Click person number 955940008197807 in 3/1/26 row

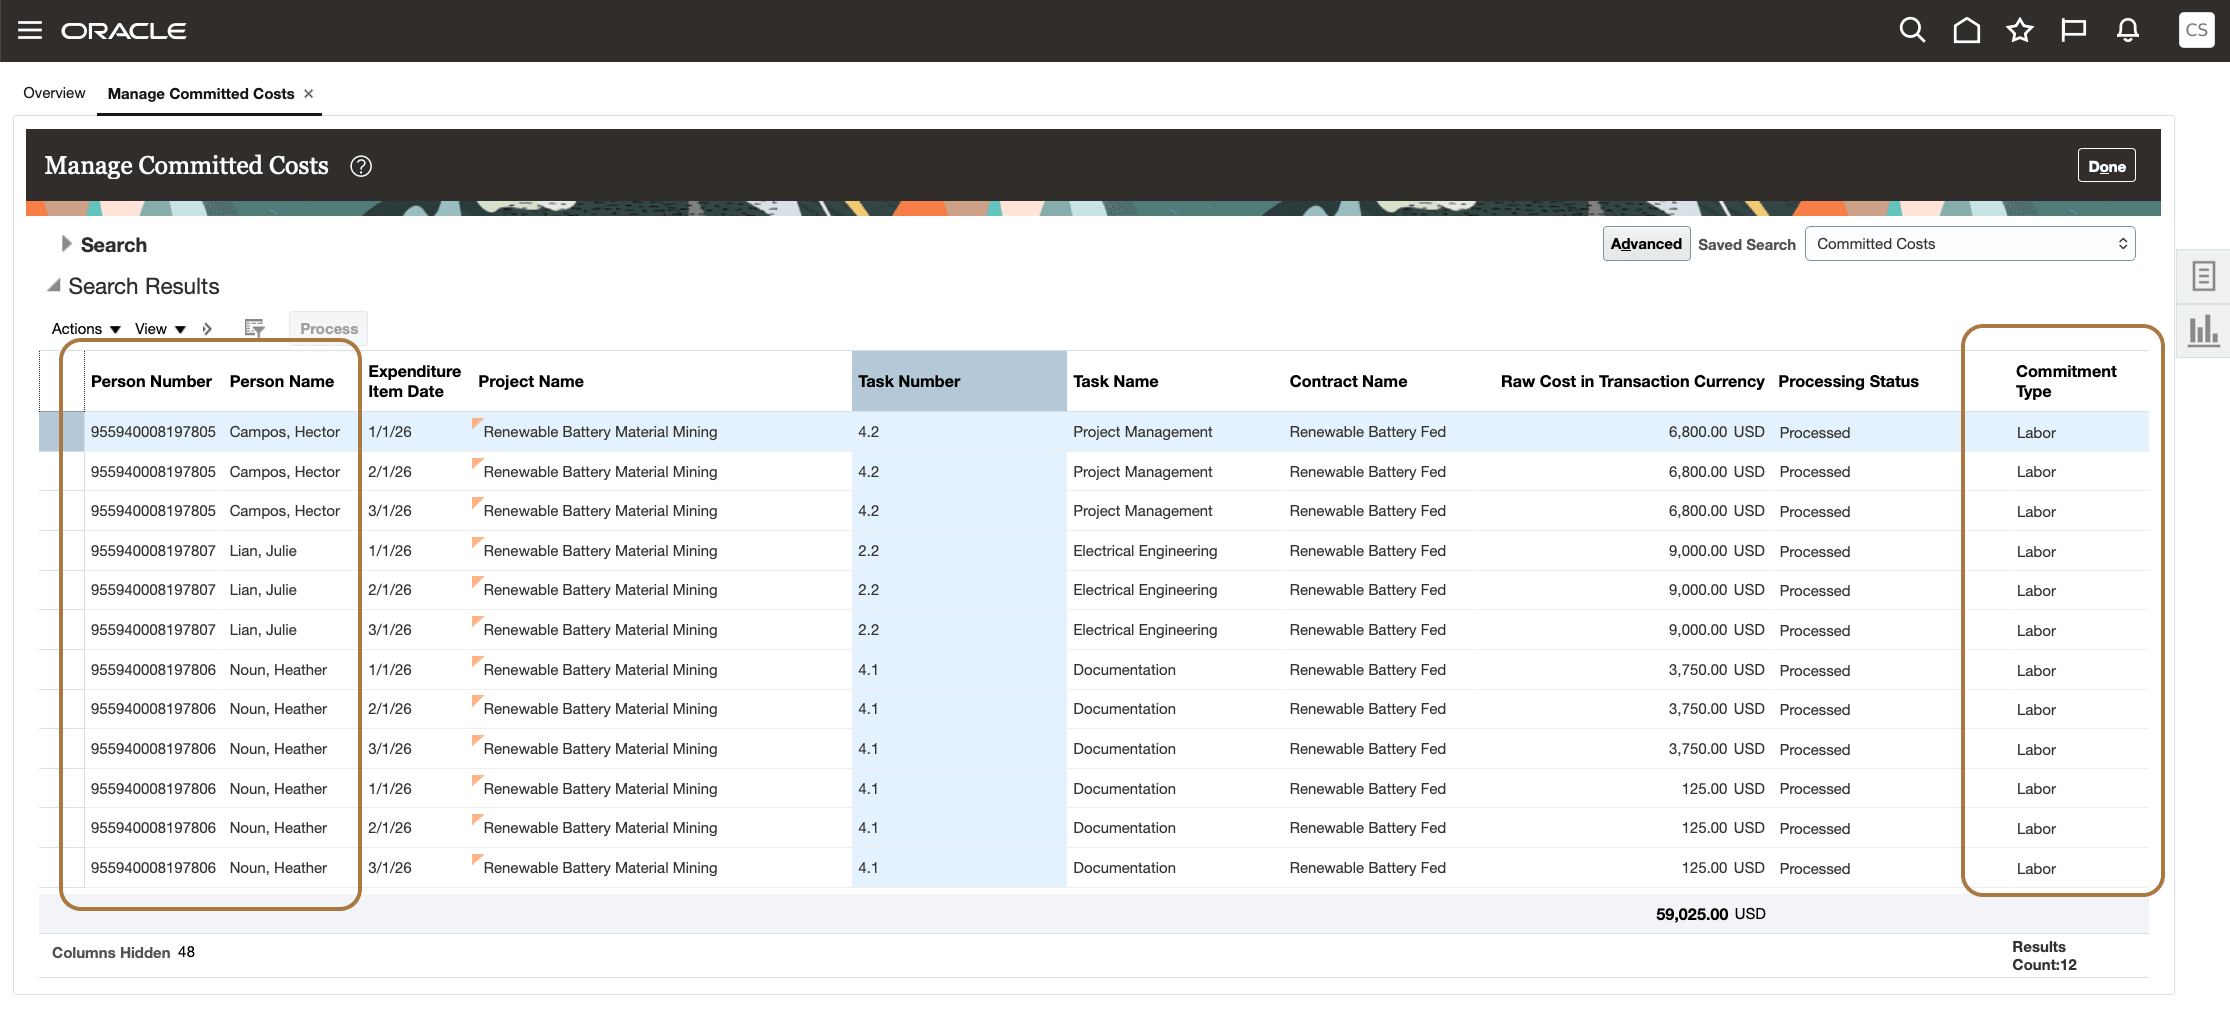tap(153, 630)
